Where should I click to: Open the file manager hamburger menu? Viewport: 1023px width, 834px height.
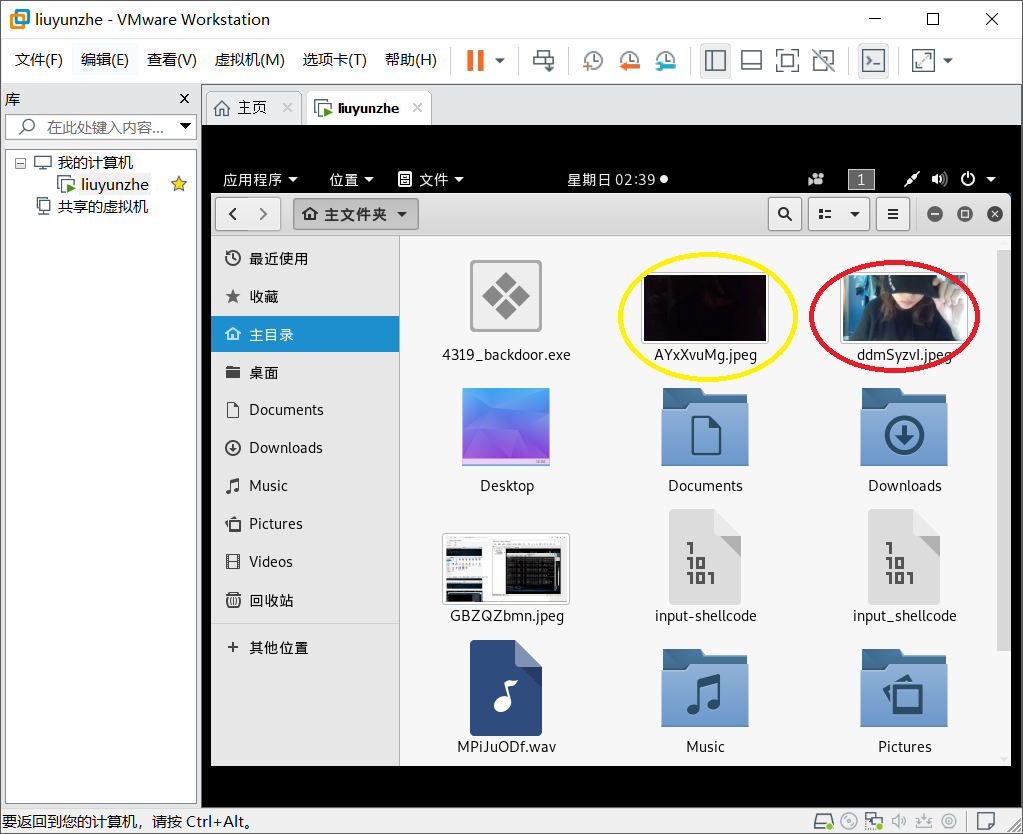click(893, 214)
